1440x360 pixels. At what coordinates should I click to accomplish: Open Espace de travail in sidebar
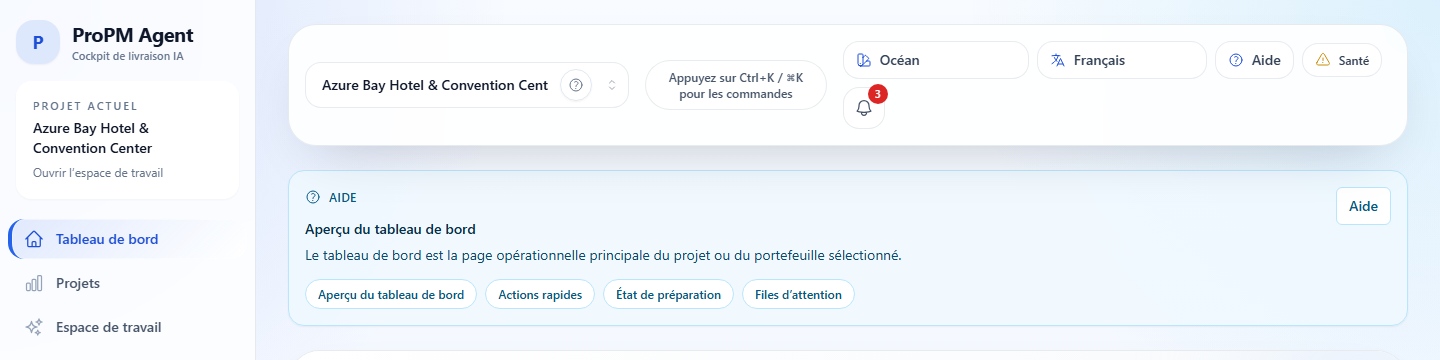coord(124,327)
